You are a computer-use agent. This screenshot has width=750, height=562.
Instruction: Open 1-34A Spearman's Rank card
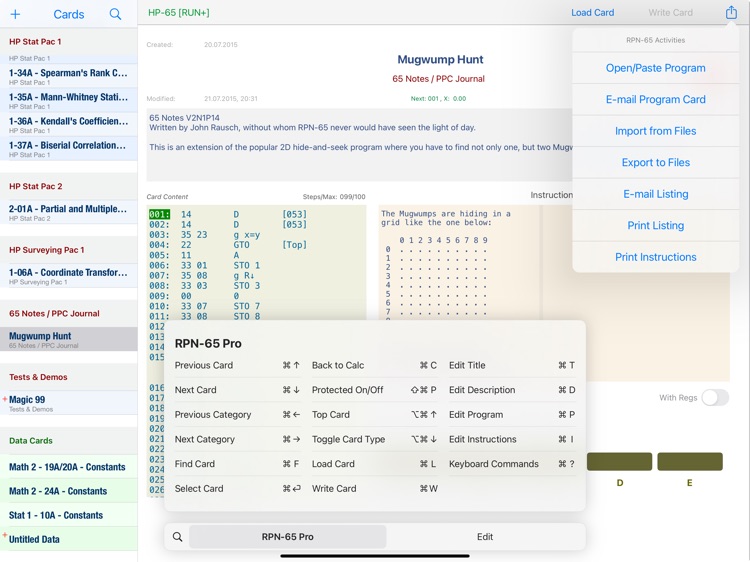click(68, 76)
